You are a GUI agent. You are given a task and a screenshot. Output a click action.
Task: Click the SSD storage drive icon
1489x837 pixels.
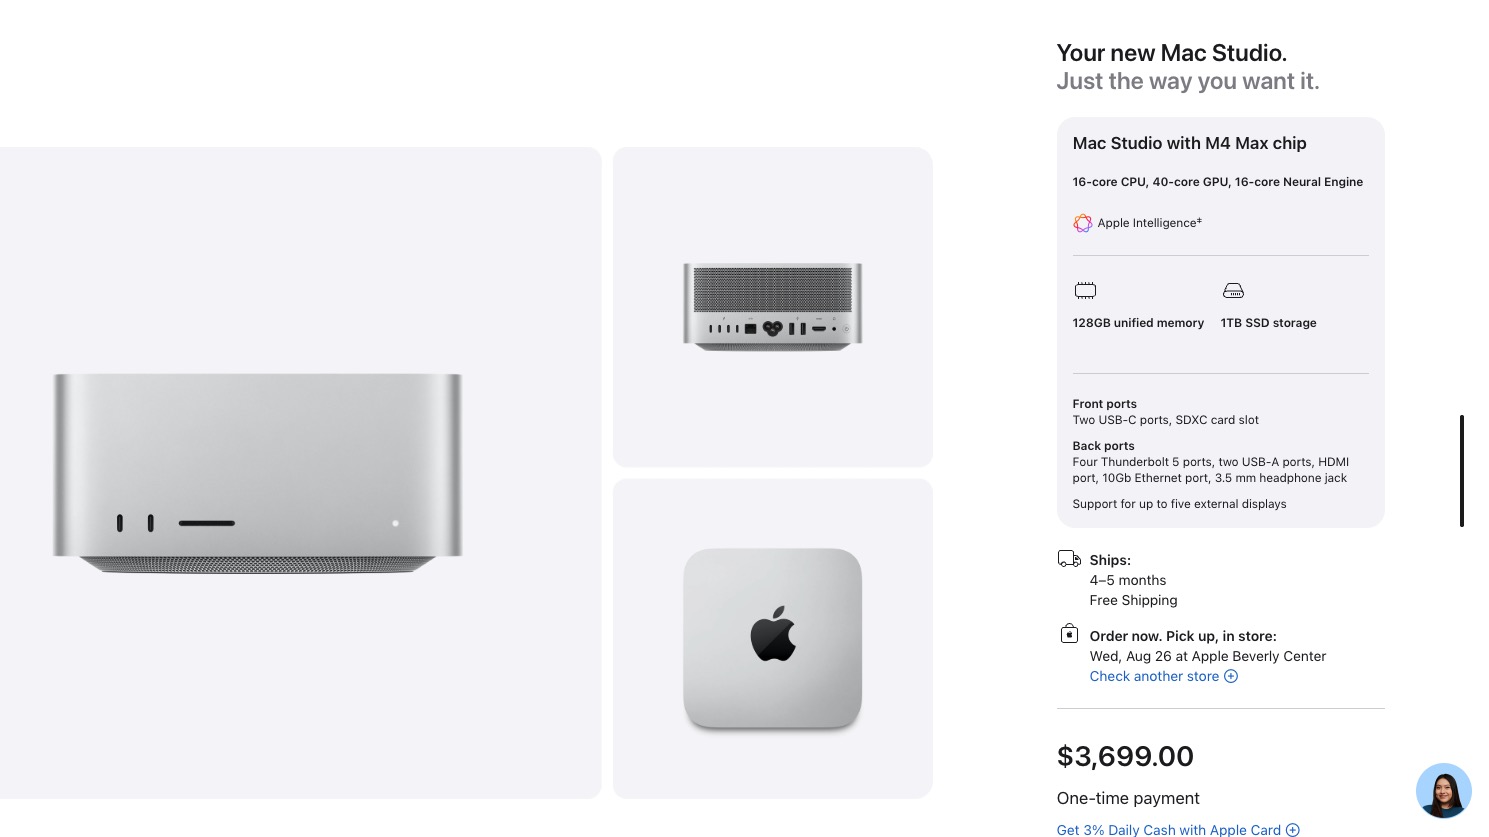pos(1233,291)
